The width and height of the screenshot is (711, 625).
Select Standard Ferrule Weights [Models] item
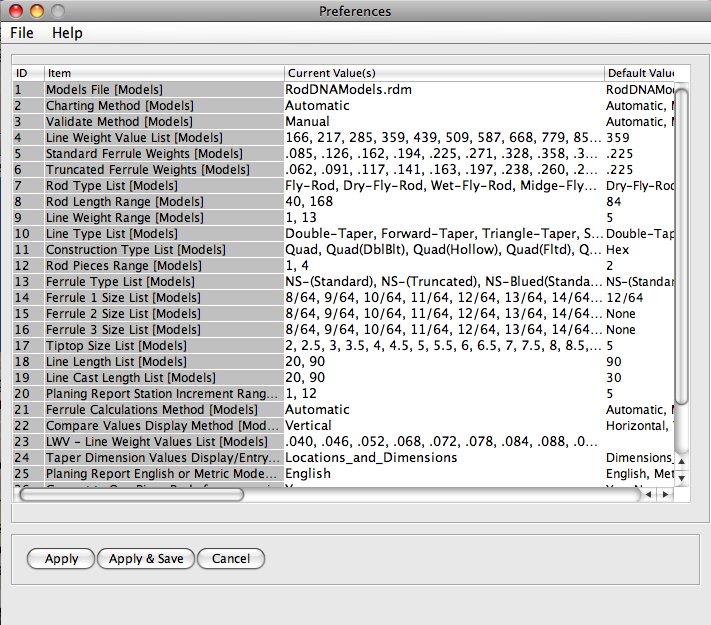coord(164,153)
